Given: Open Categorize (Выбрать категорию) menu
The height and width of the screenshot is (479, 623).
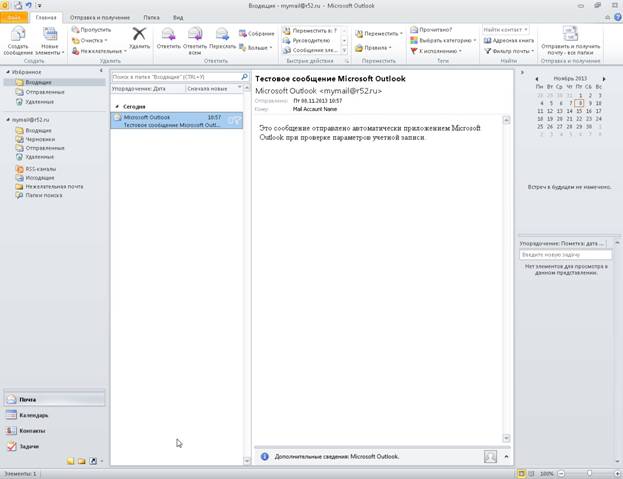Looking at the screenshot, I should click(443, 41).
